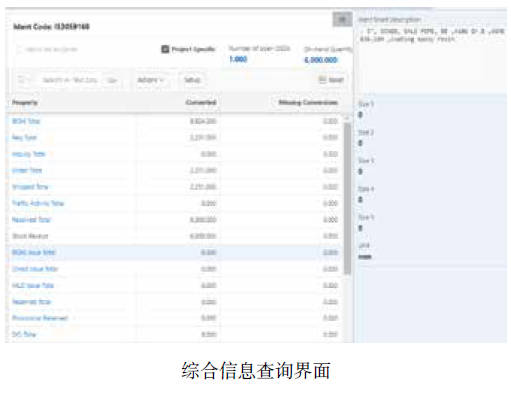511x393 pixels.
Task: Sort by the Property column header
Action: (x=25, y=102)
